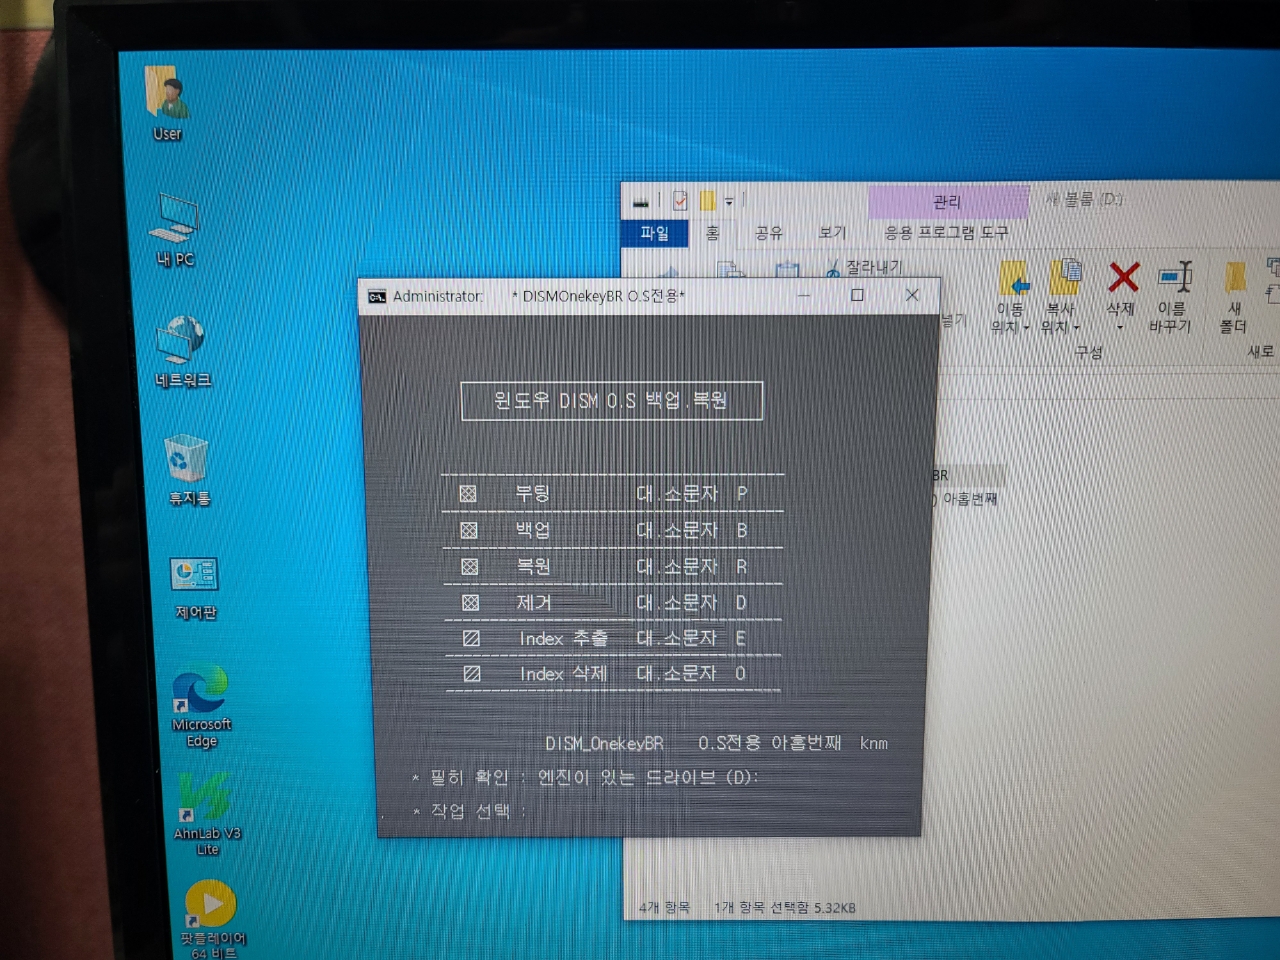Click the 필히 확인 drive (D:) line
Viewport: 1280px width, 960px height.
pyautogui.click(x=585, y=777)
